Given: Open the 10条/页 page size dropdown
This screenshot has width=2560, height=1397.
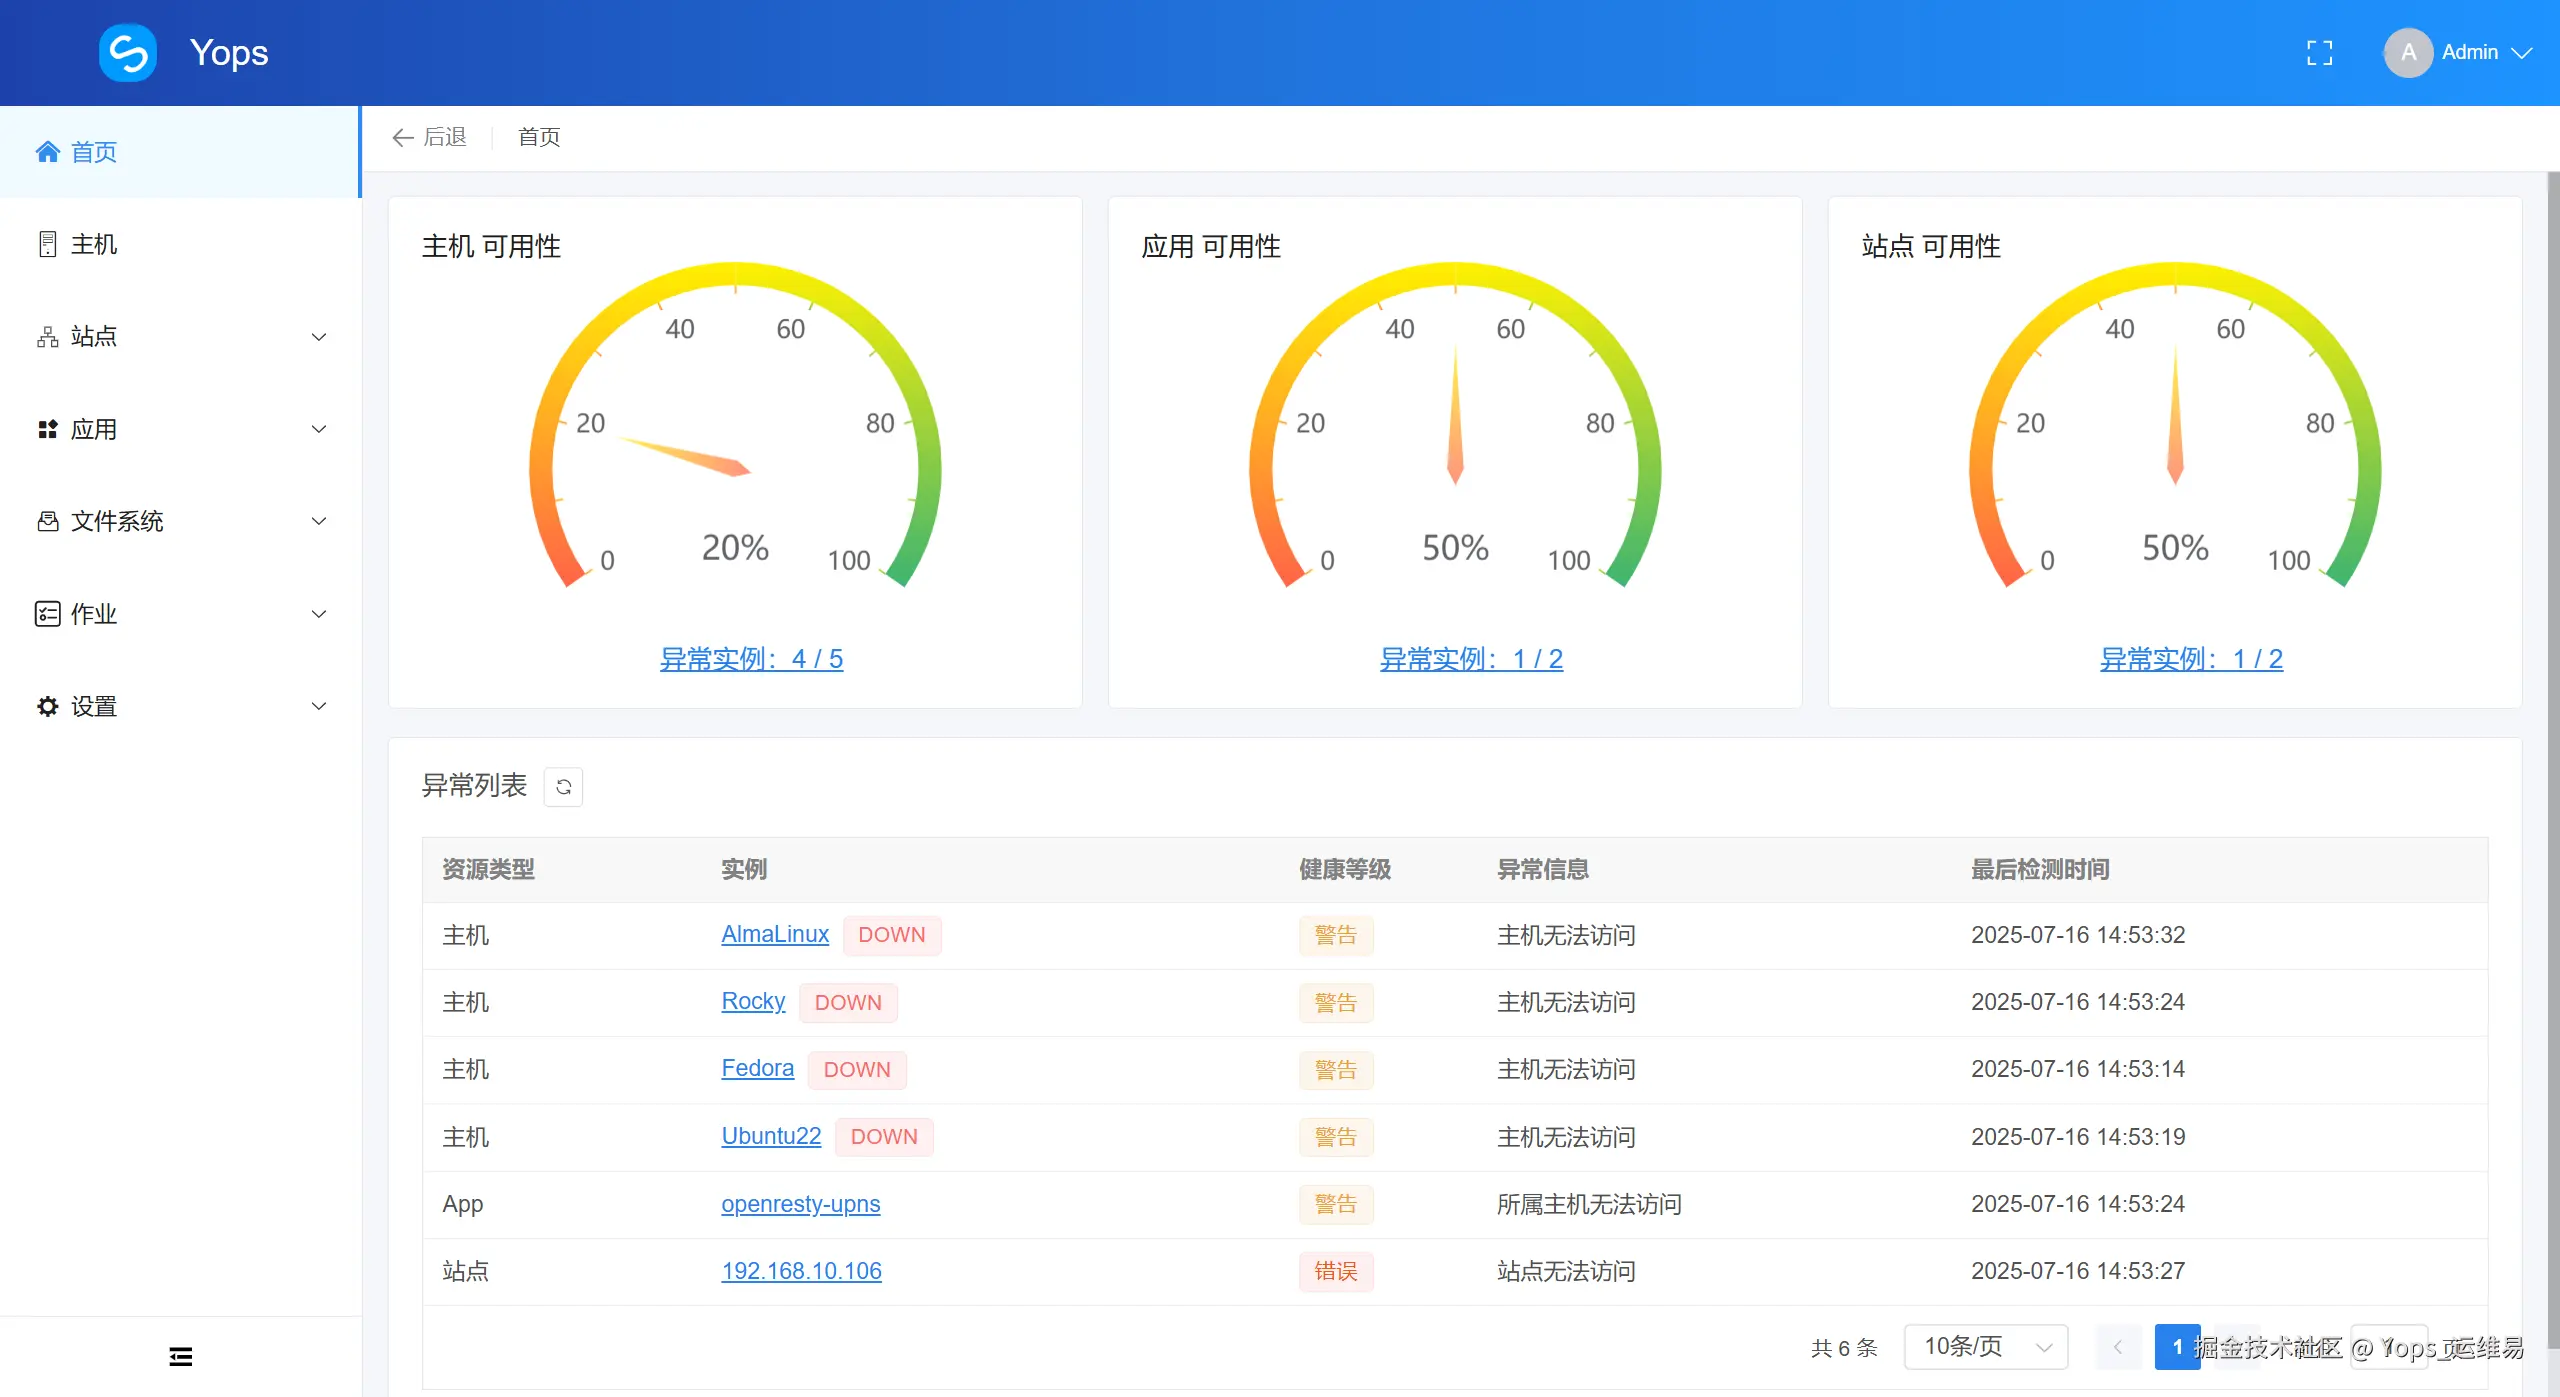Looking at the screenshot, I should (1985, 1347).
